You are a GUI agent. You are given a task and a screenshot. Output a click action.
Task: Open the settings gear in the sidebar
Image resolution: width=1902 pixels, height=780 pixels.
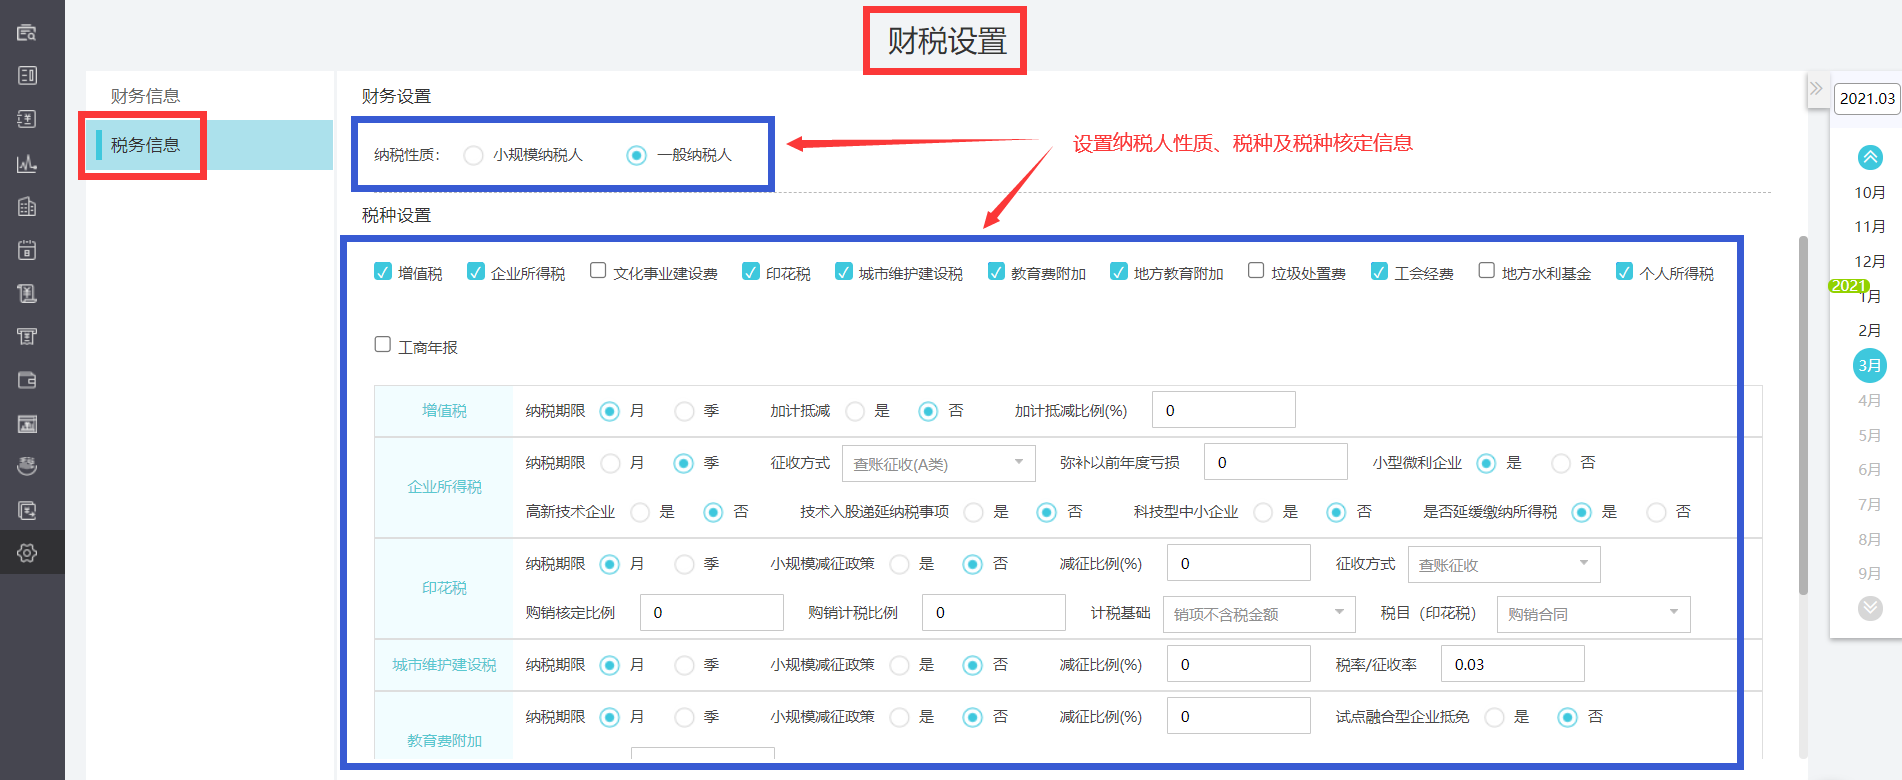(x=27, y=553)
